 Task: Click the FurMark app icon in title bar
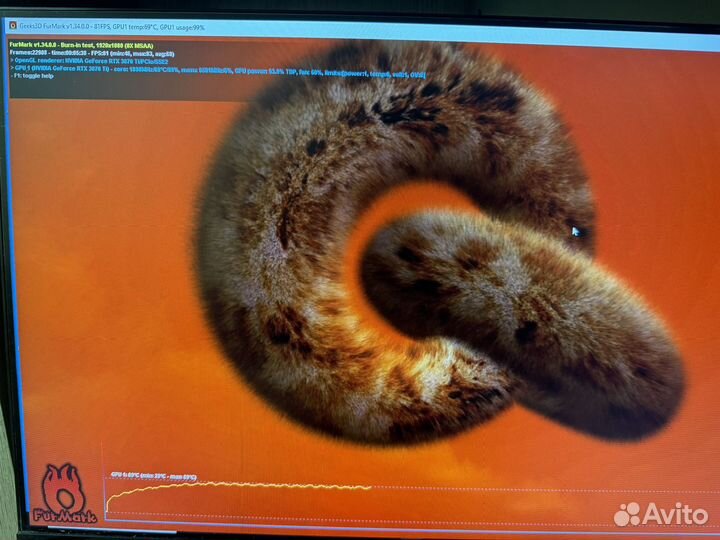click(12, 25)
